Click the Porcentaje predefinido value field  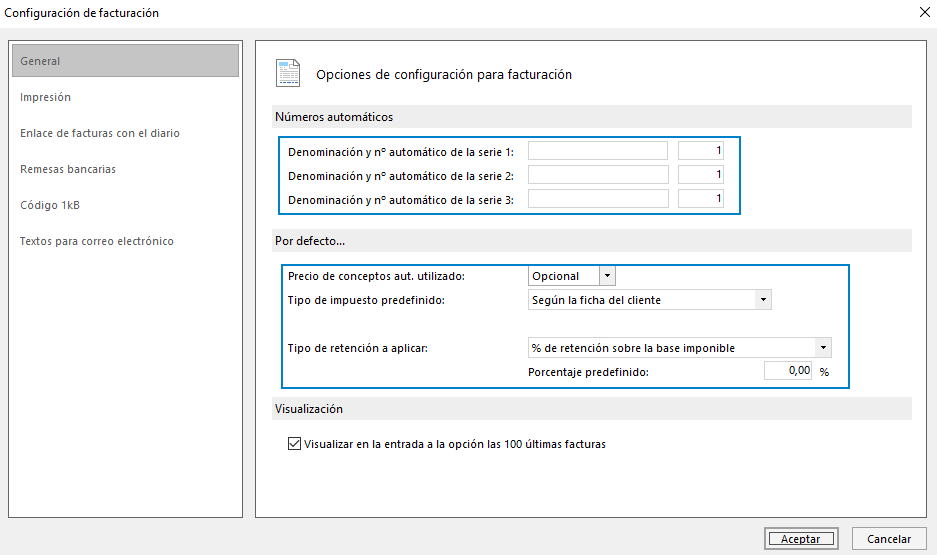[x=788, y=370]
